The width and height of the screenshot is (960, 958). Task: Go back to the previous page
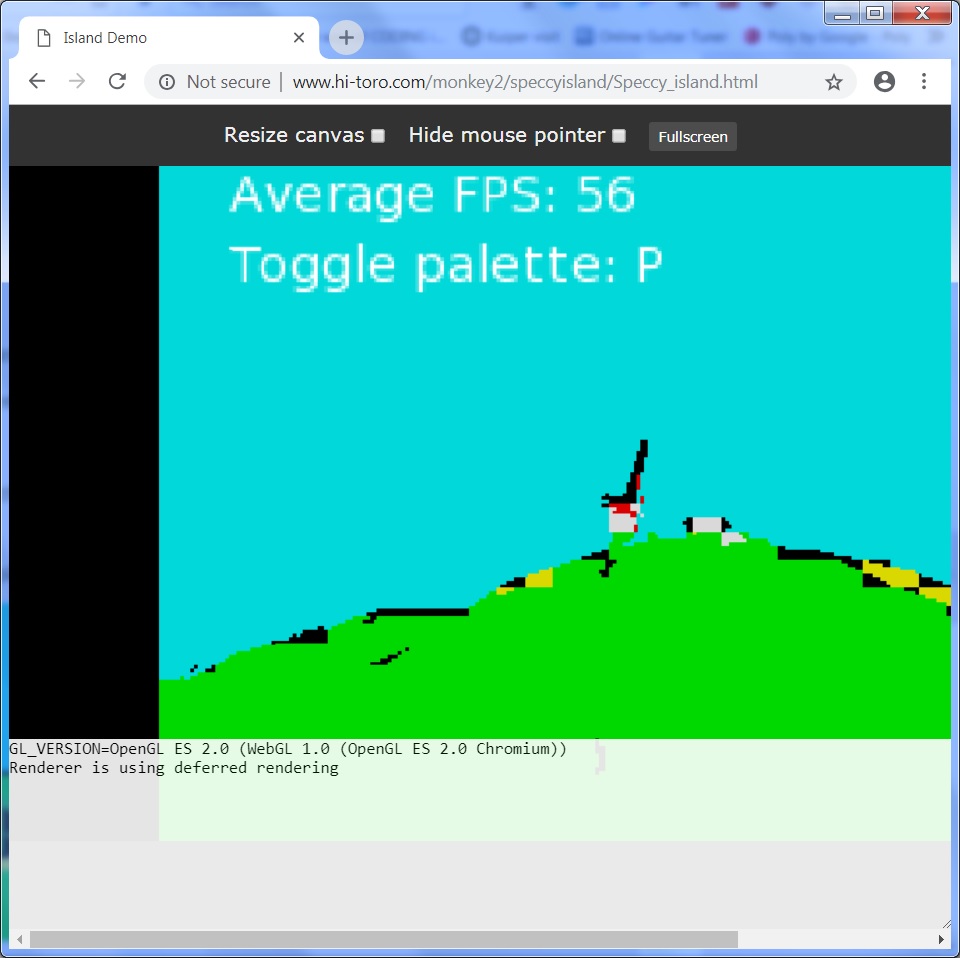pyautogui.click(x=37, y=82)
